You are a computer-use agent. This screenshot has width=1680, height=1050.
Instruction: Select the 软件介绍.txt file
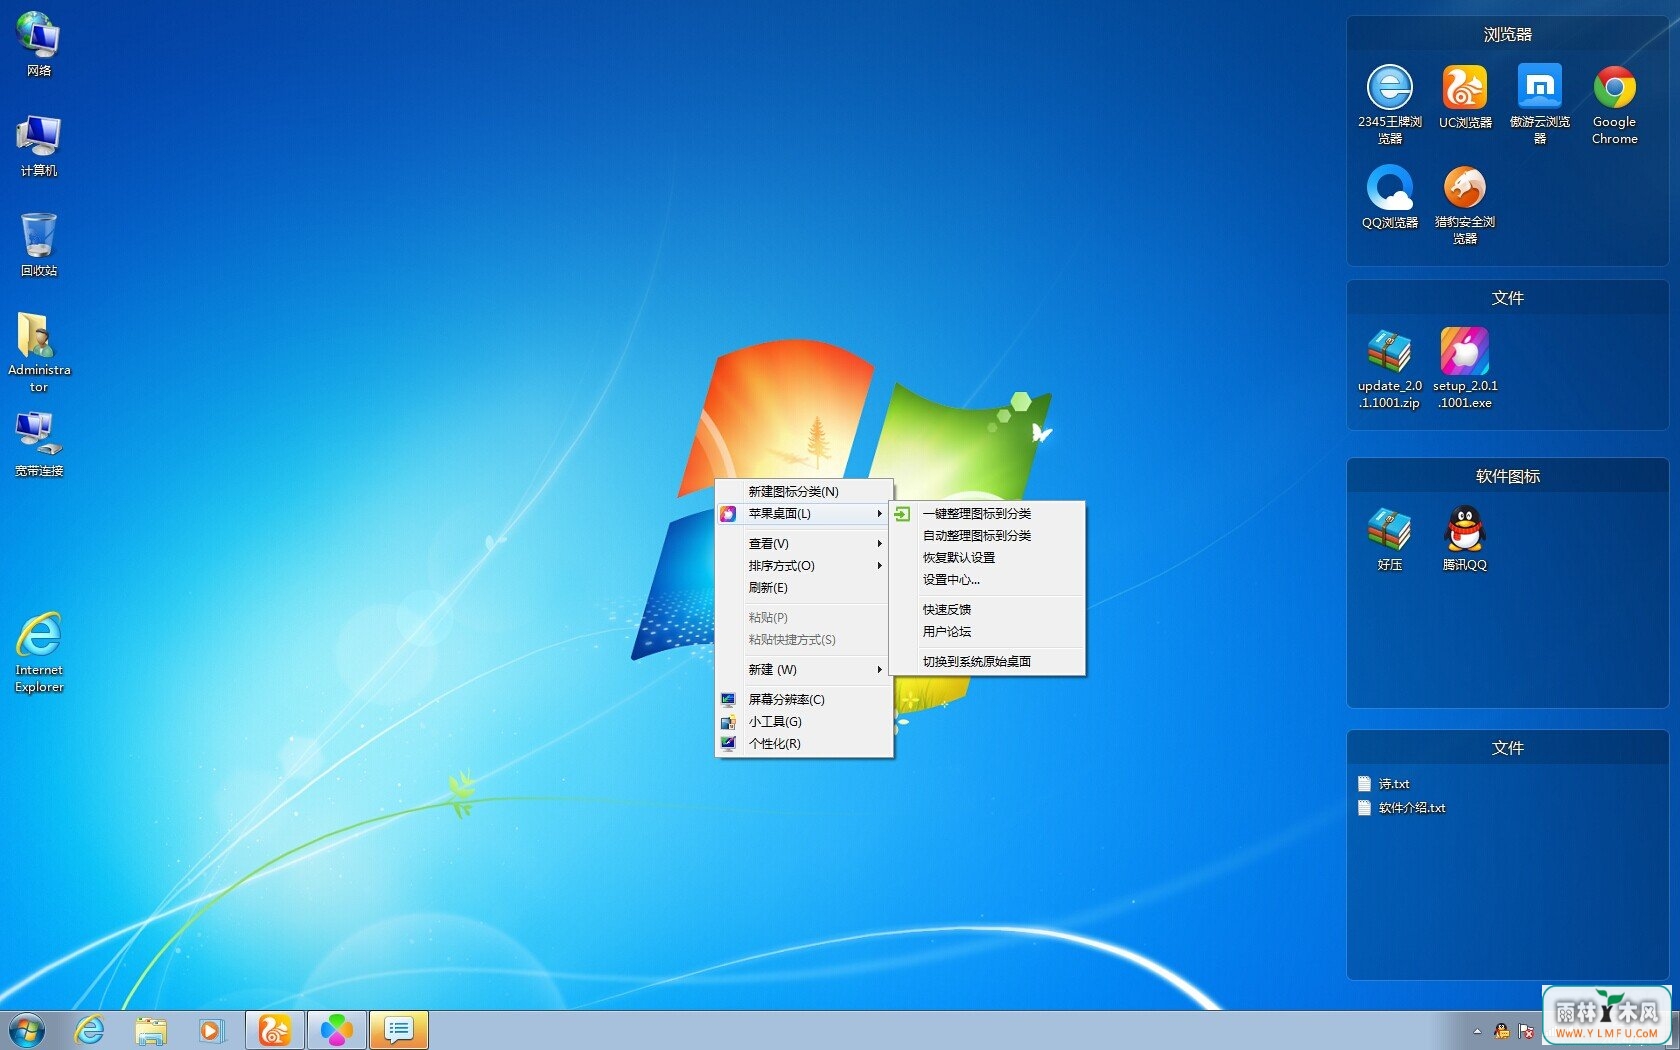(x=1402, y=808)
